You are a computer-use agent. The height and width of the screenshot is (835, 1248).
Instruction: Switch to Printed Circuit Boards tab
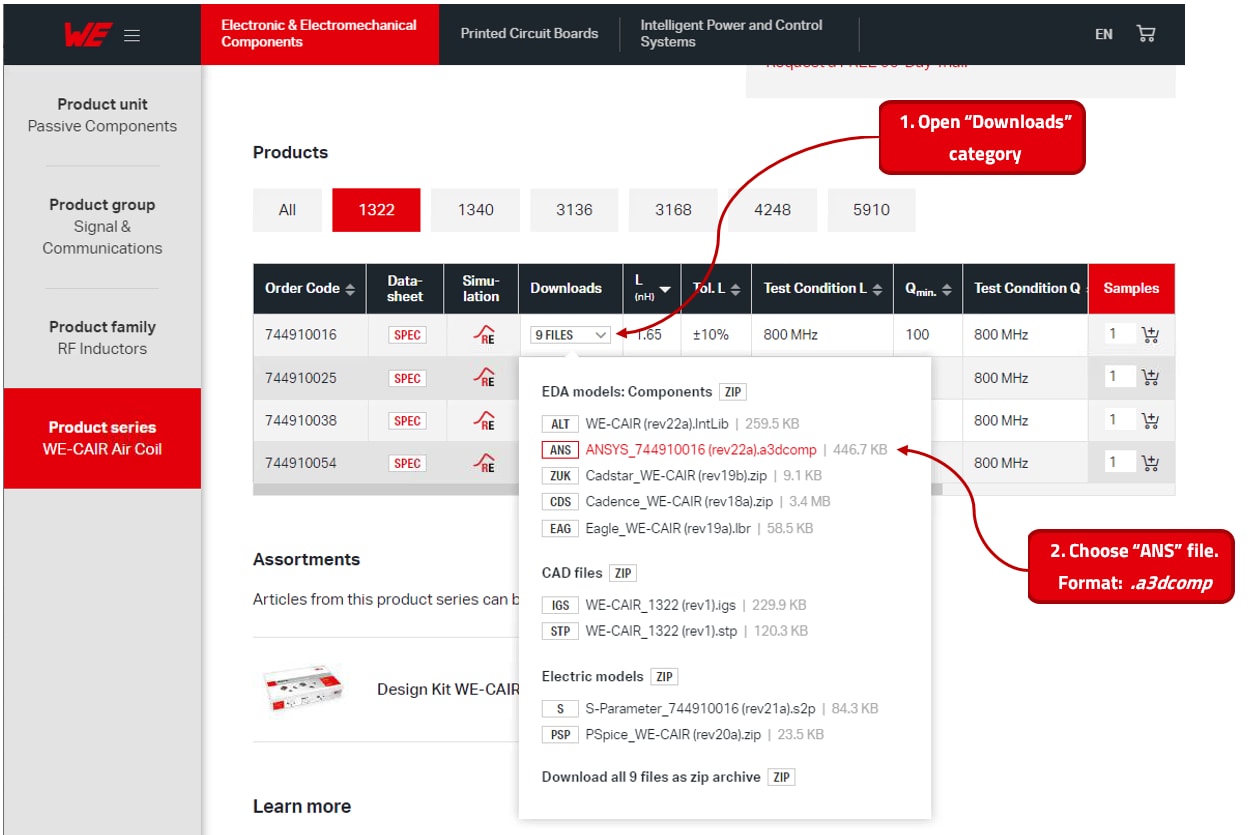point(528,33)
